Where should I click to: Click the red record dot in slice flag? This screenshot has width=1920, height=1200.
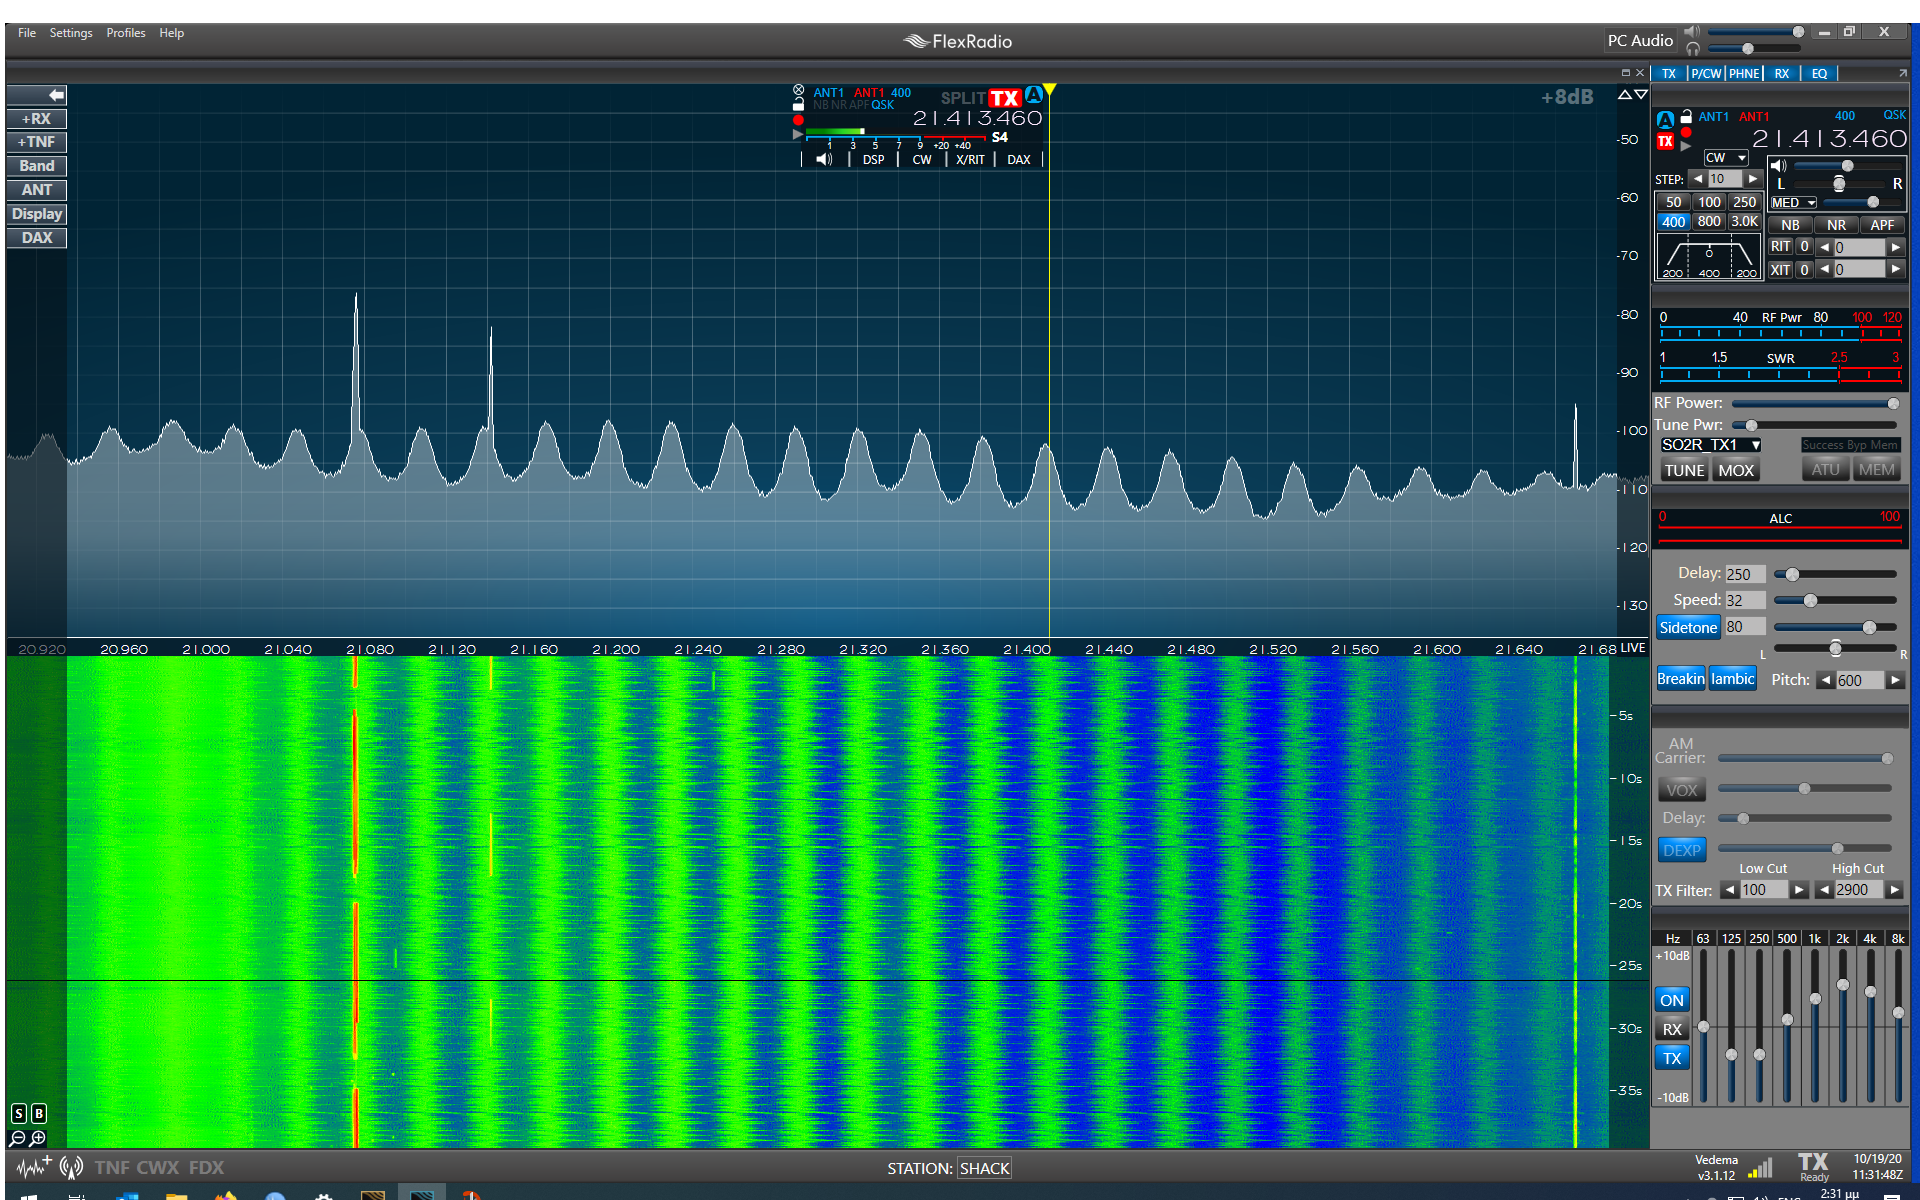click(798, 120)
